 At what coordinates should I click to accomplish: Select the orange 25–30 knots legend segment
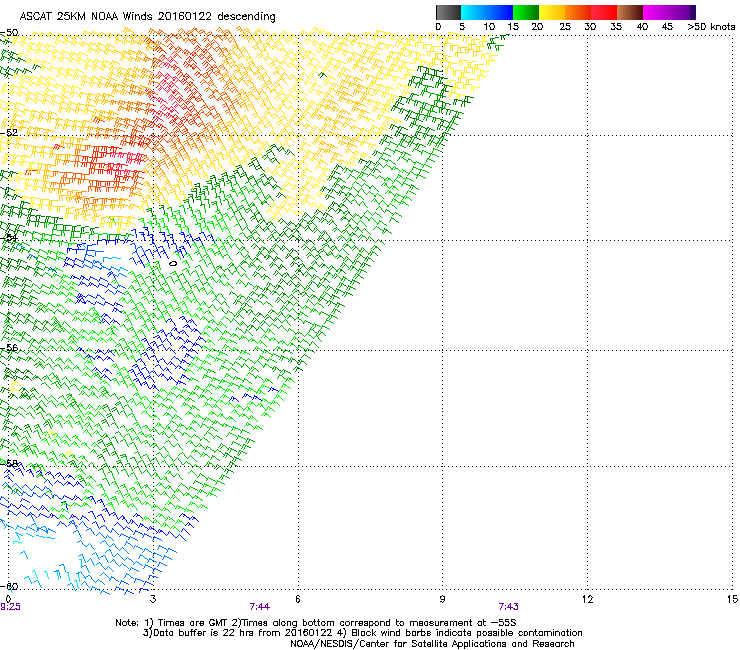pos(578,12)
